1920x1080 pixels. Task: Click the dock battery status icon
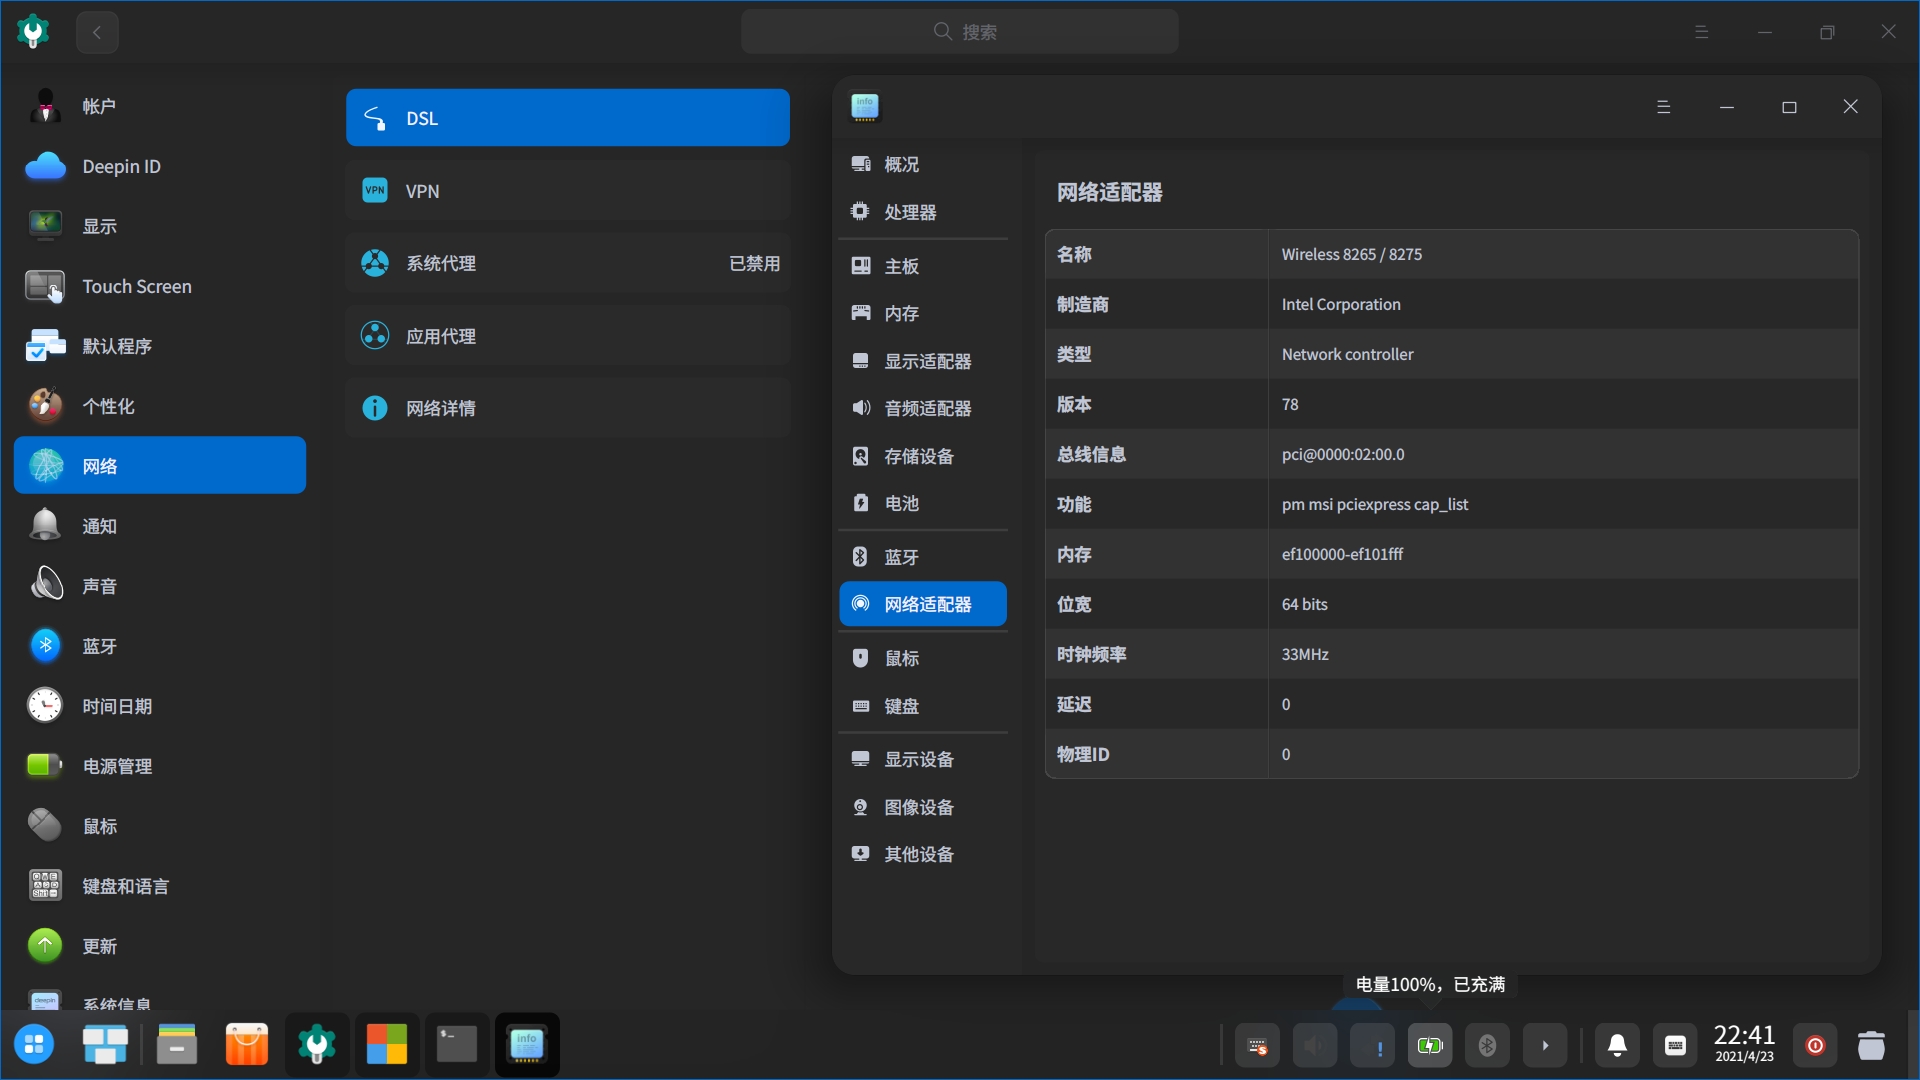point(1430,1046)
